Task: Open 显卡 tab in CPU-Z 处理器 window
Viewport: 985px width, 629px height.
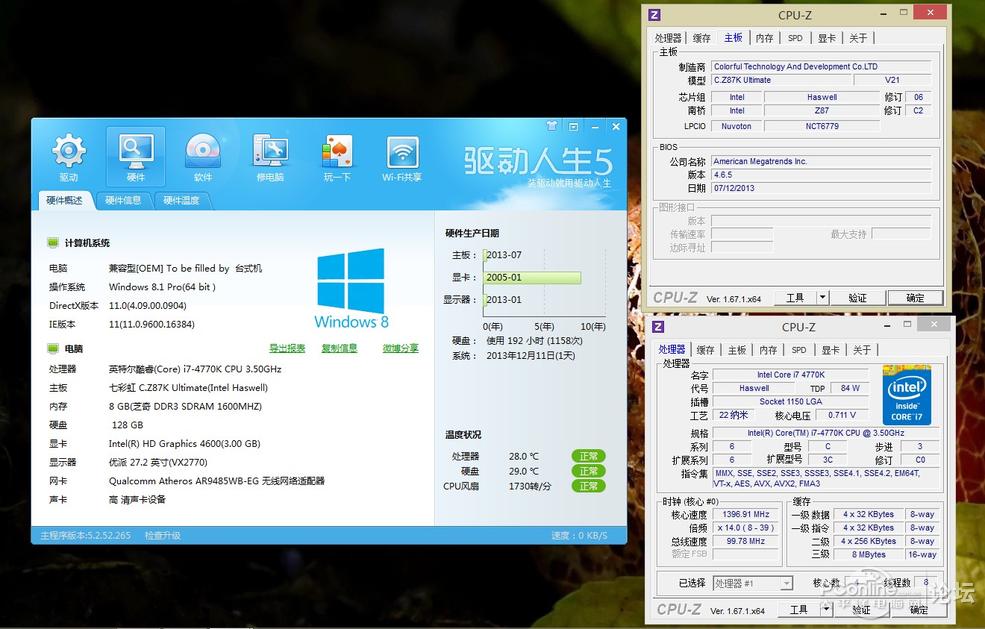Action: click(x=830, y=350)
